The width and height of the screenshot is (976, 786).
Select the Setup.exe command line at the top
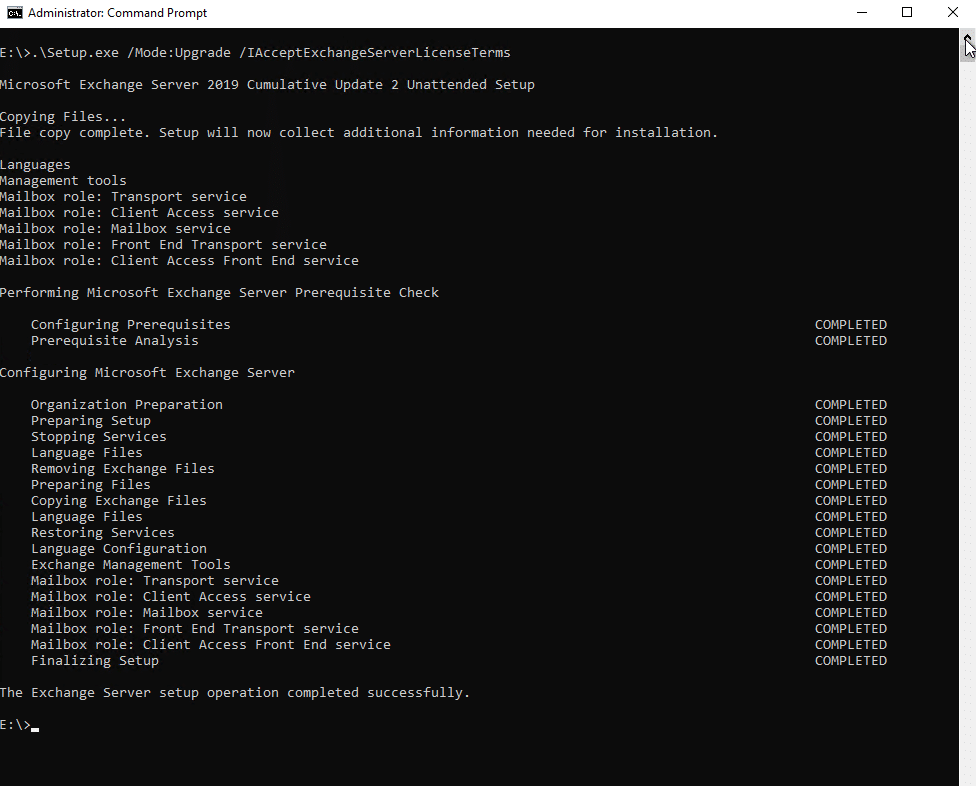point(254,52)
